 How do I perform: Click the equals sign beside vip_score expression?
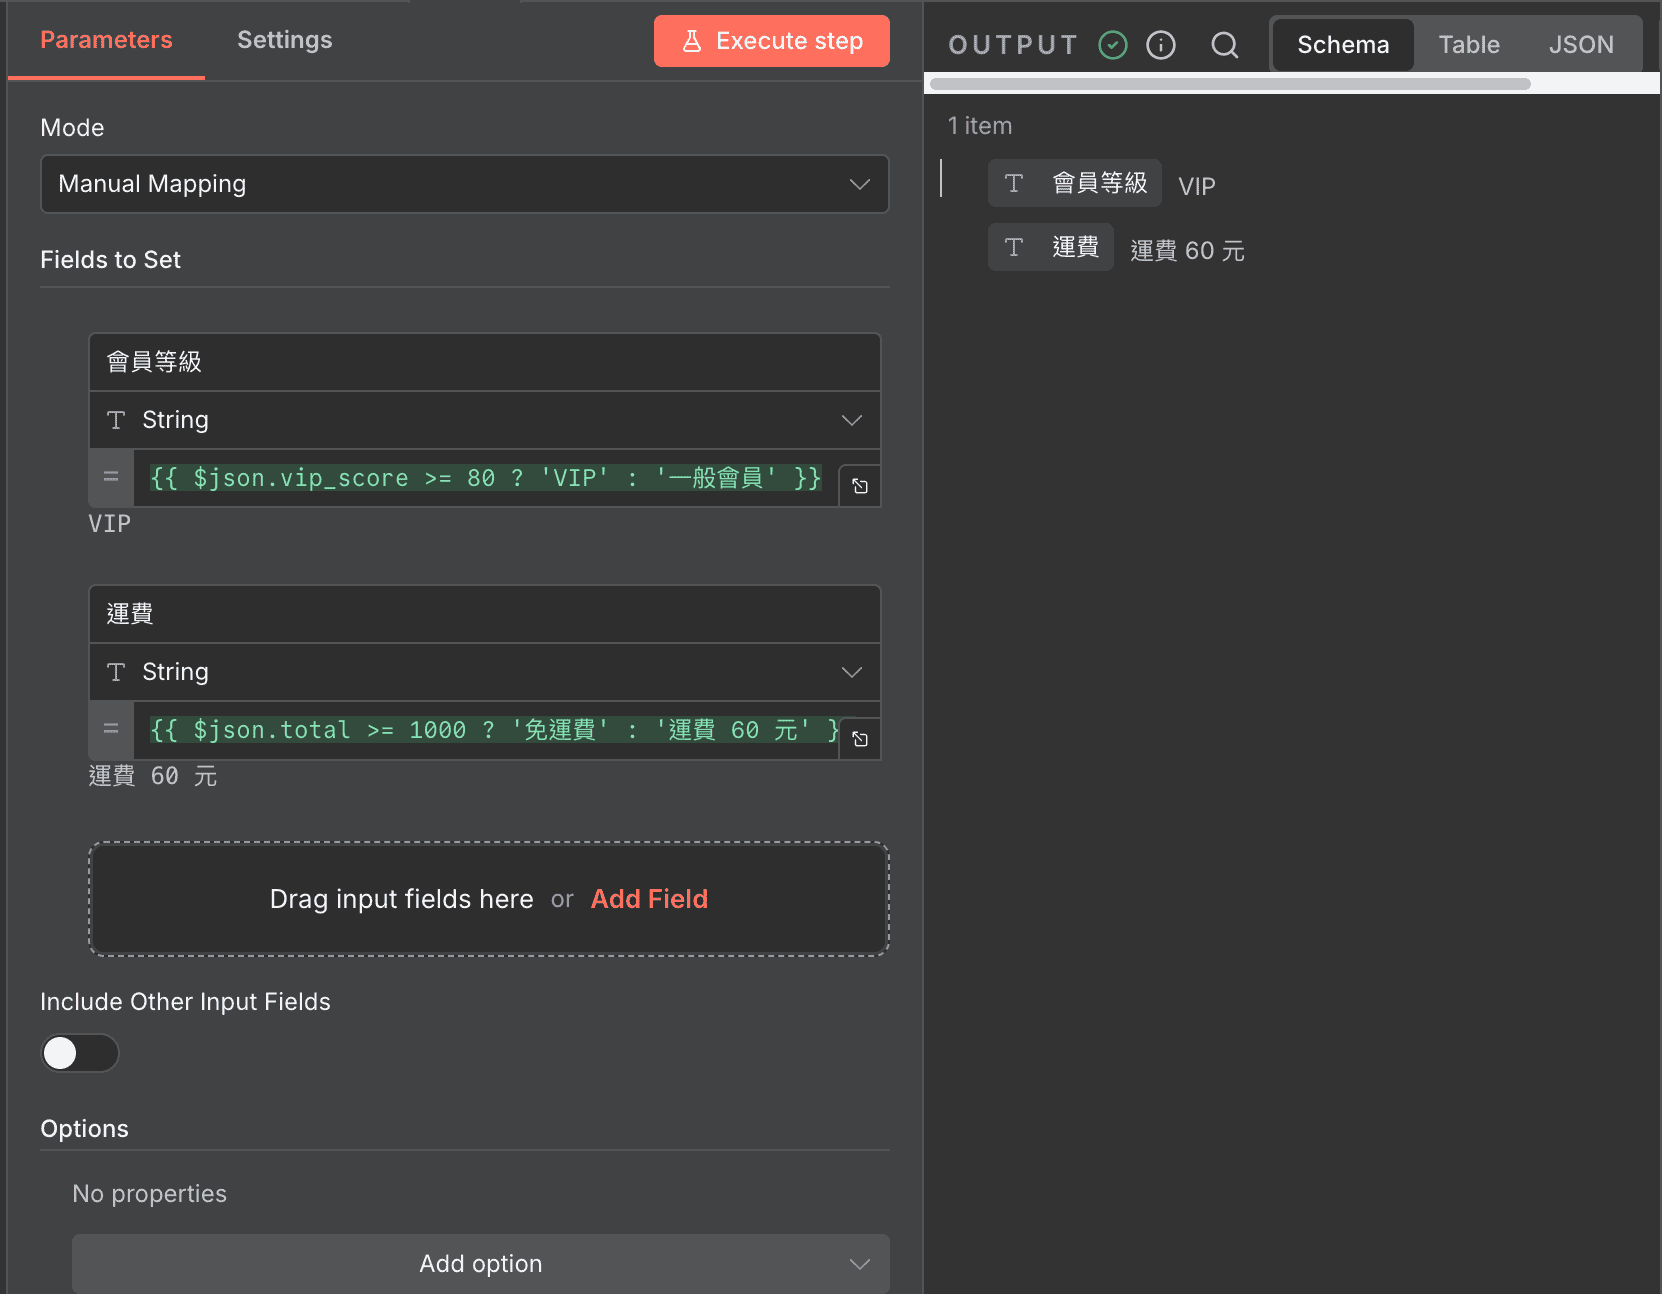pos(111,478)
